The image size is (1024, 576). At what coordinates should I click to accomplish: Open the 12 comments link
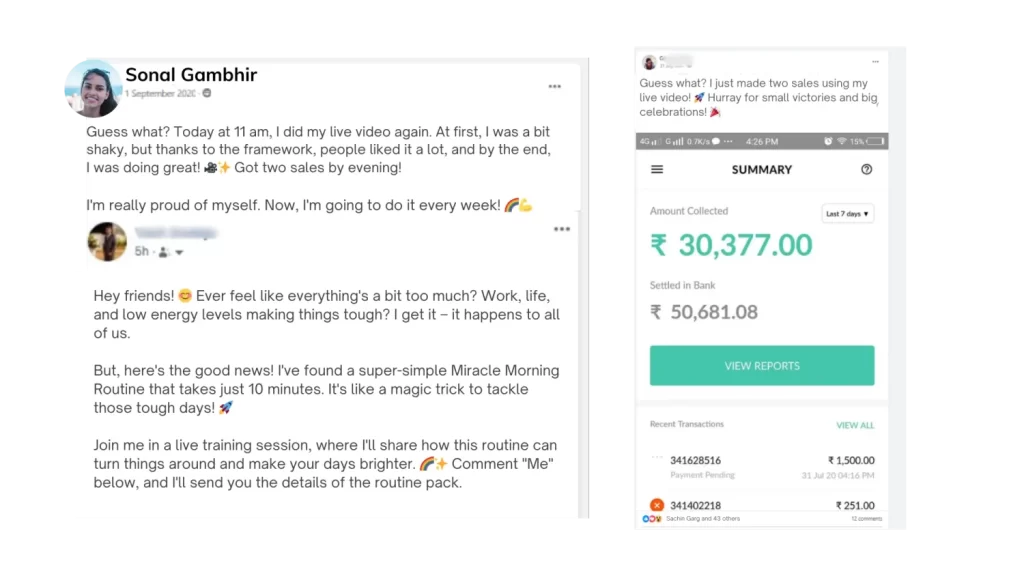866,519
